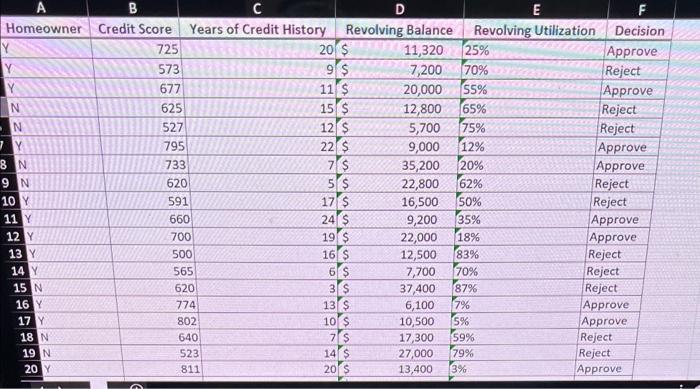Click revolving balance cell 11,320

[x=399, y=50]
